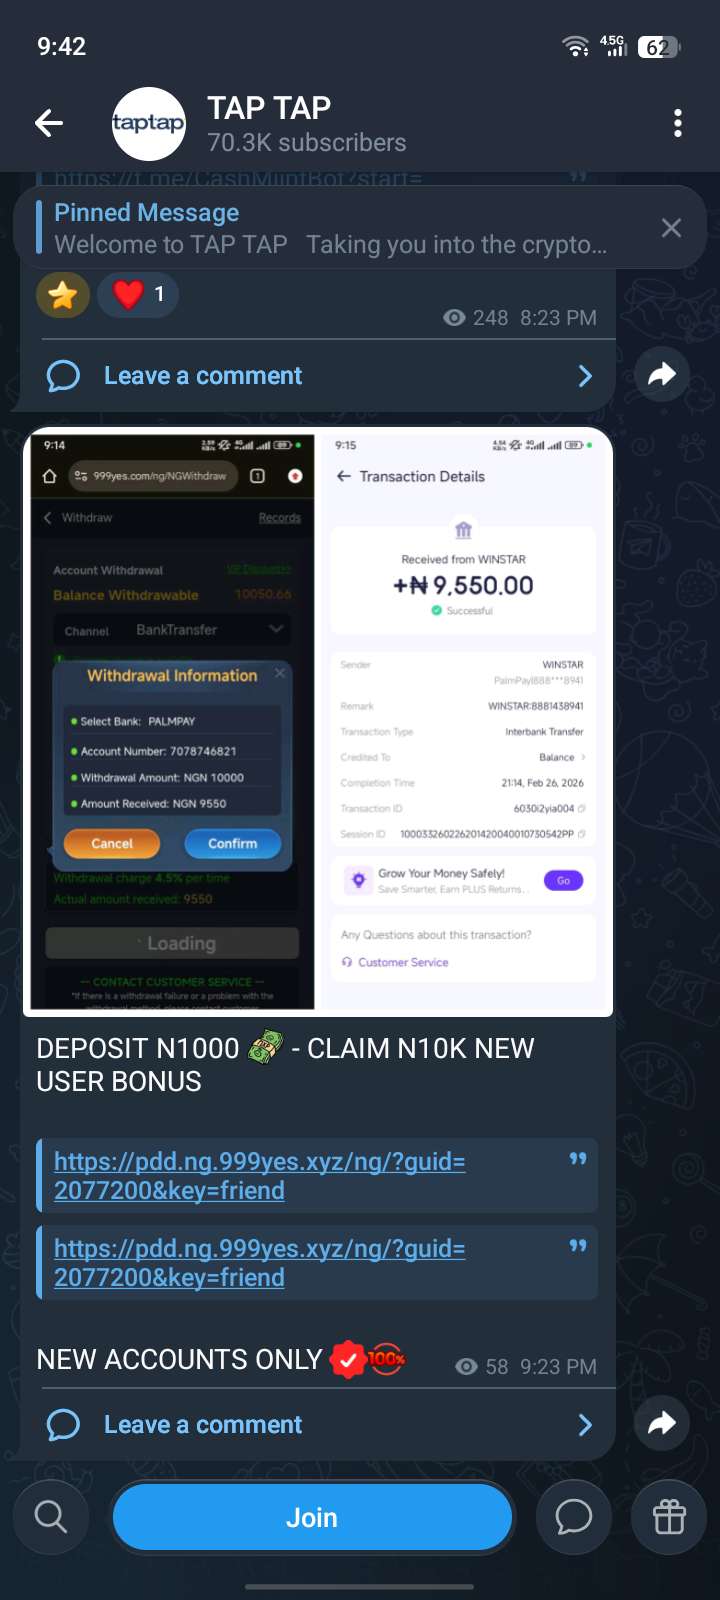
Task: Open first 999yes.xyz referral link
Action: coord(260,1176)
